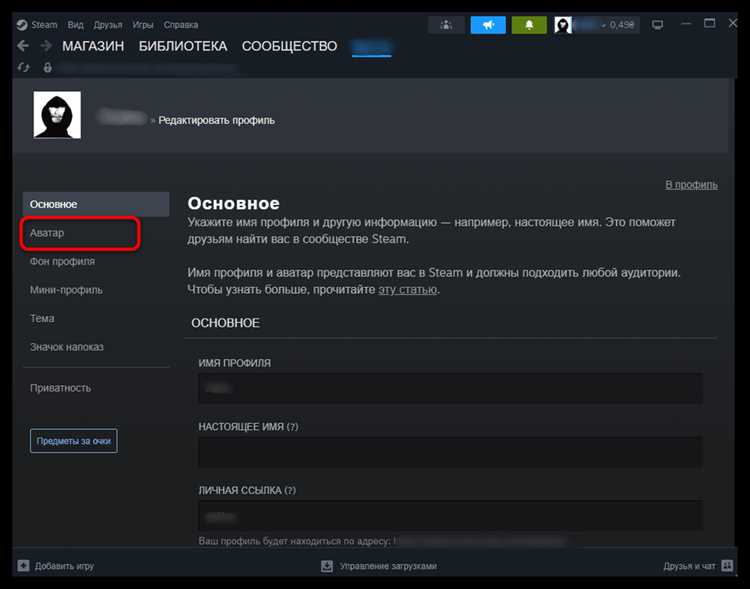The width and height of the screenshot is (750, 589).
Task: Go back with the left arrow icon
Action: point(23,46)
